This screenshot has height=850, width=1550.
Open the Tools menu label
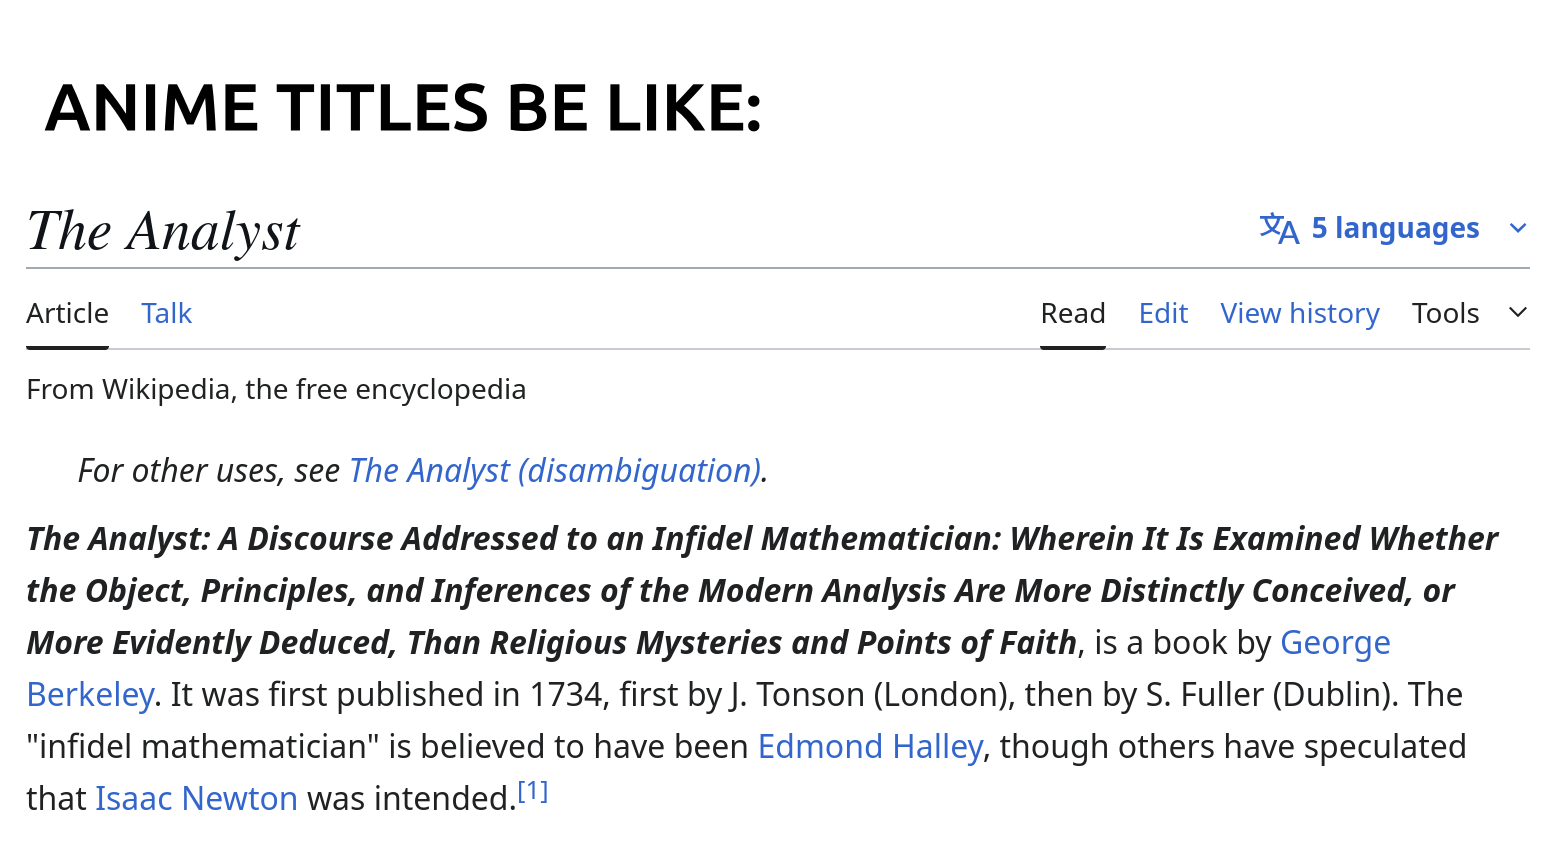(x=1445, y=314)
